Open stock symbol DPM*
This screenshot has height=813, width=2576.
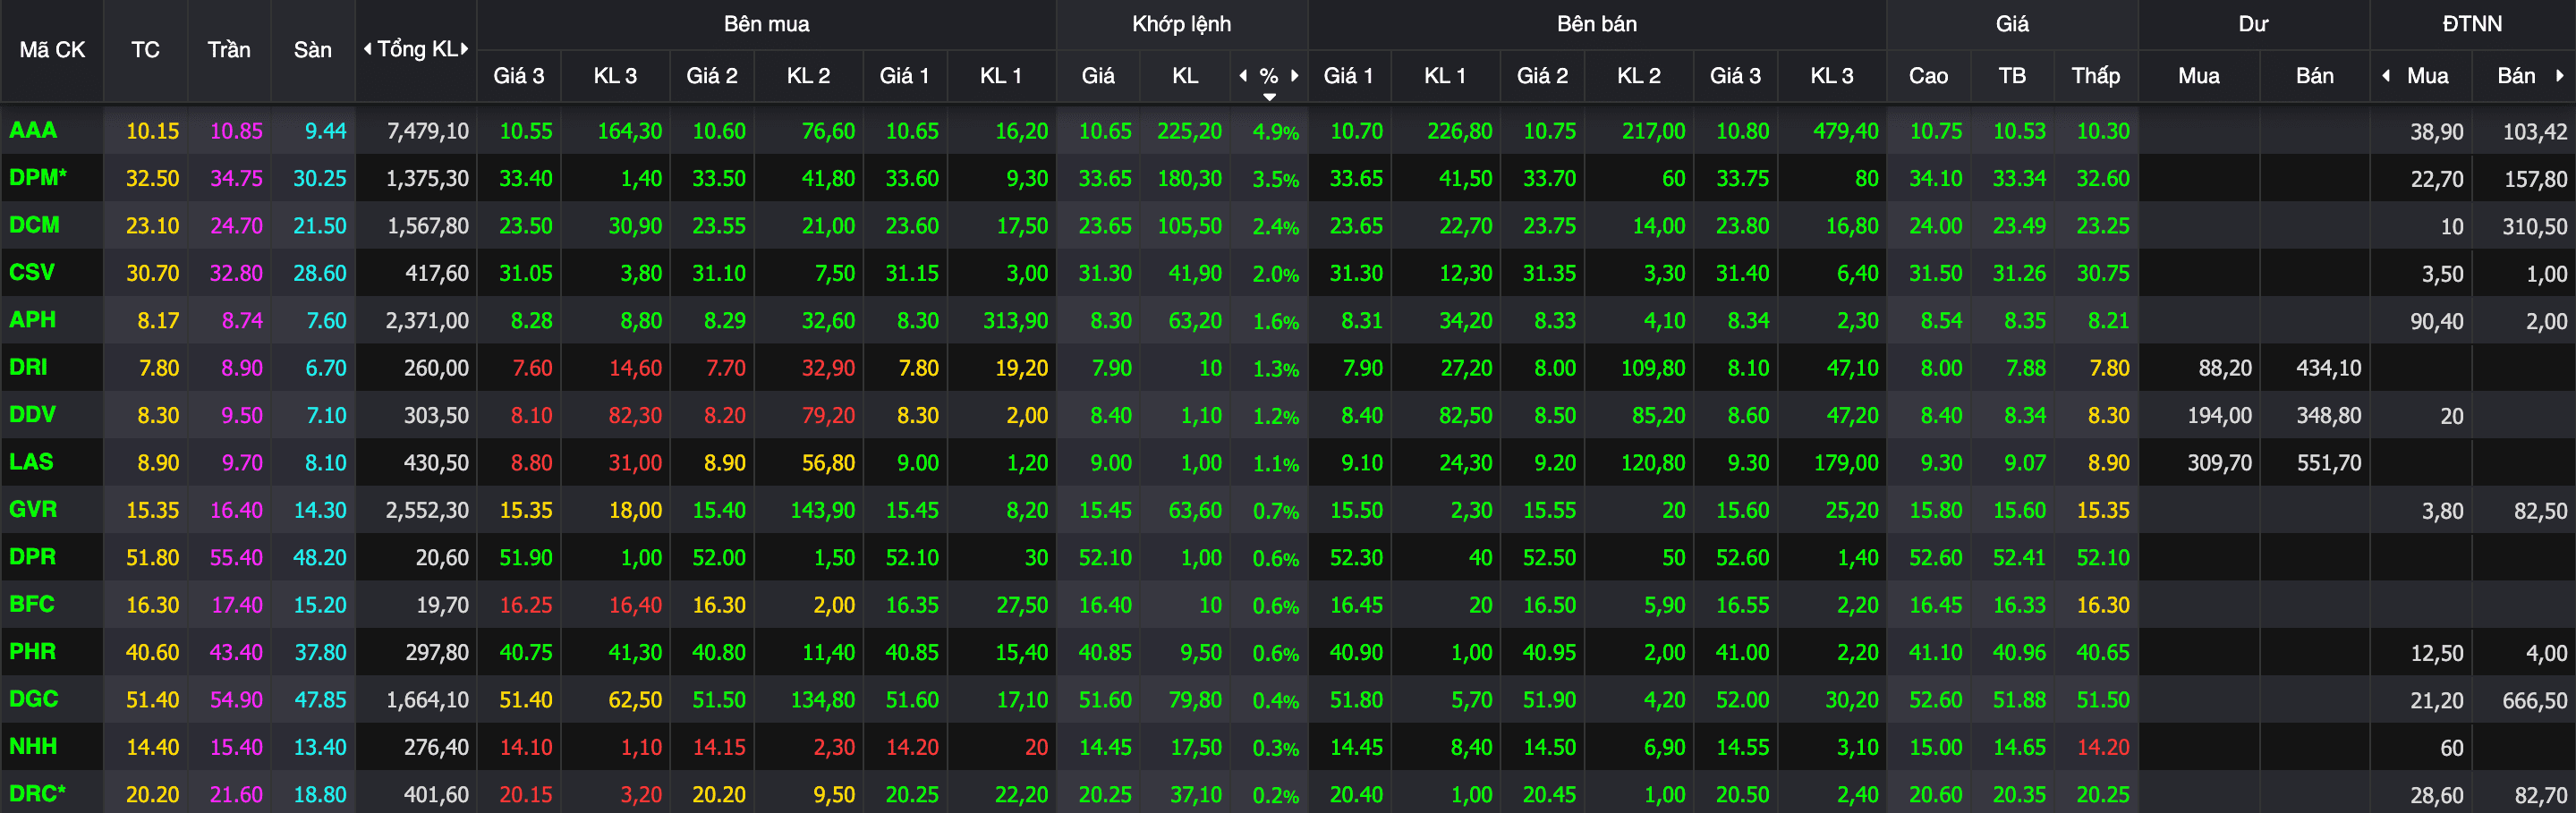click(38, 177)
